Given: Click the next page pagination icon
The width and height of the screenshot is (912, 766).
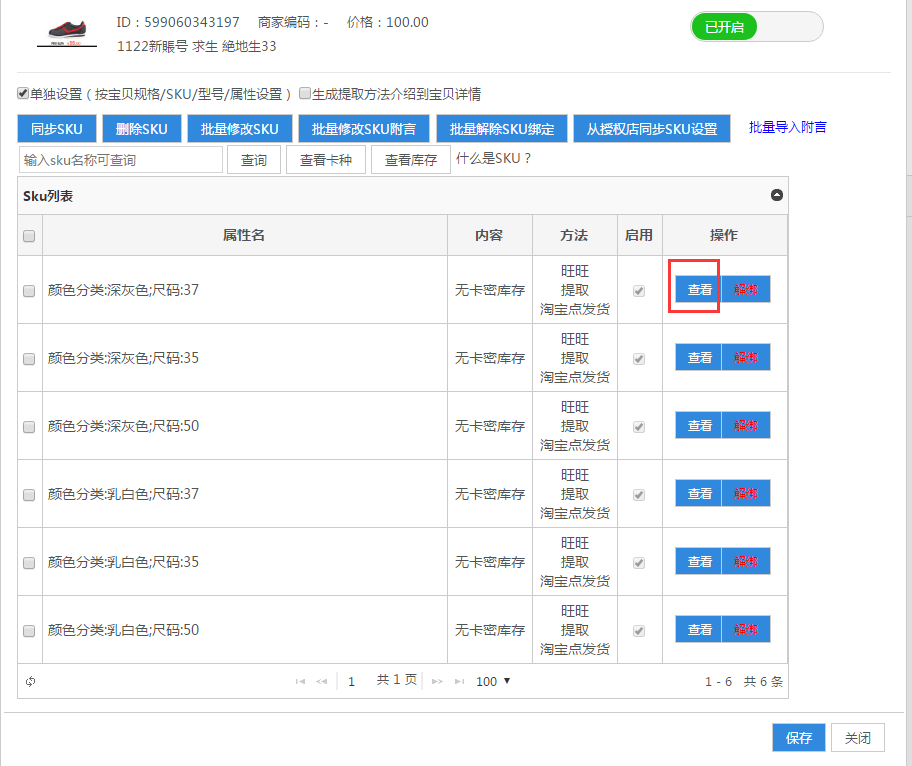Looking at the screenshot, I should click(x=437, y=681).
